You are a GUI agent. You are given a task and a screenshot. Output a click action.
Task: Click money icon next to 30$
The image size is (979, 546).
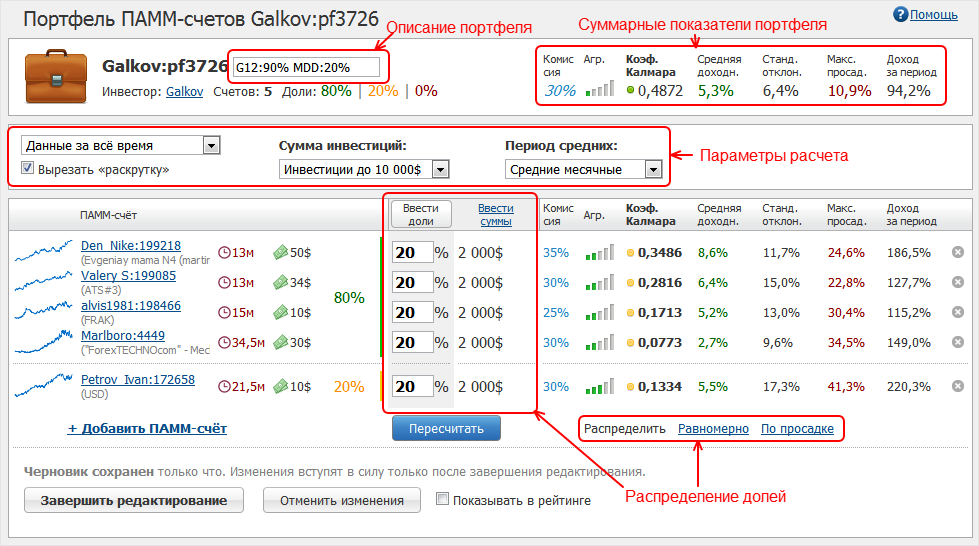[x=280, y=342]
